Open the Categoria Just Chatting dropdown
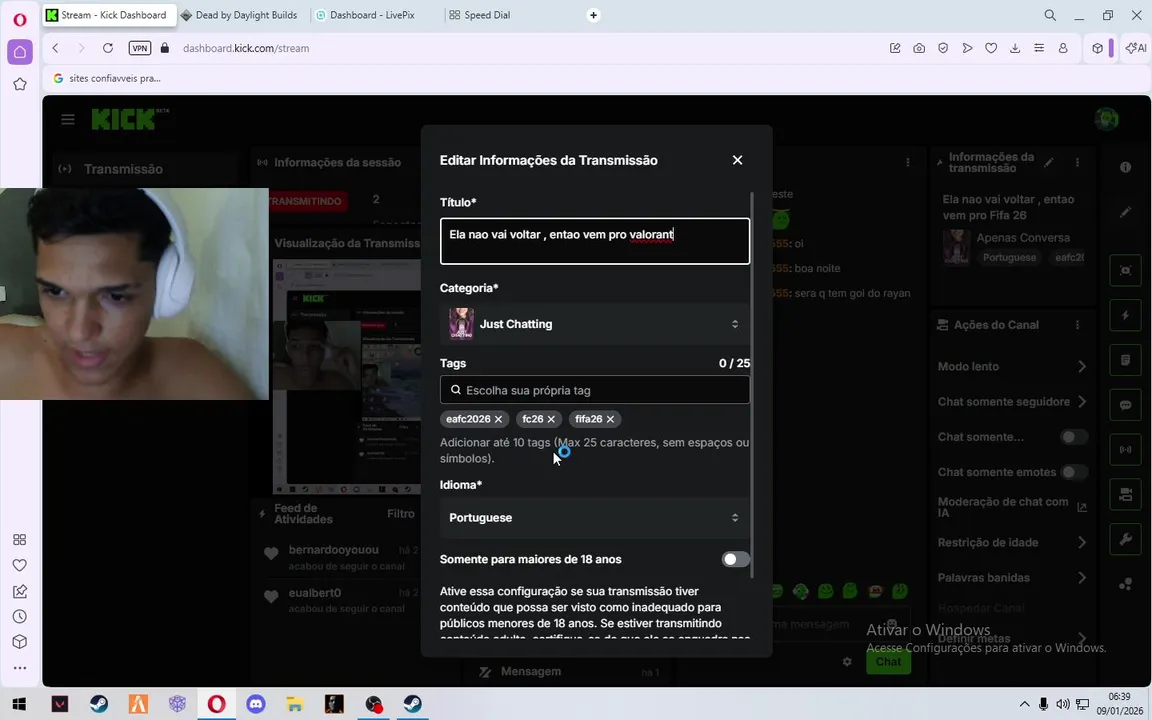 pos(594,324)
